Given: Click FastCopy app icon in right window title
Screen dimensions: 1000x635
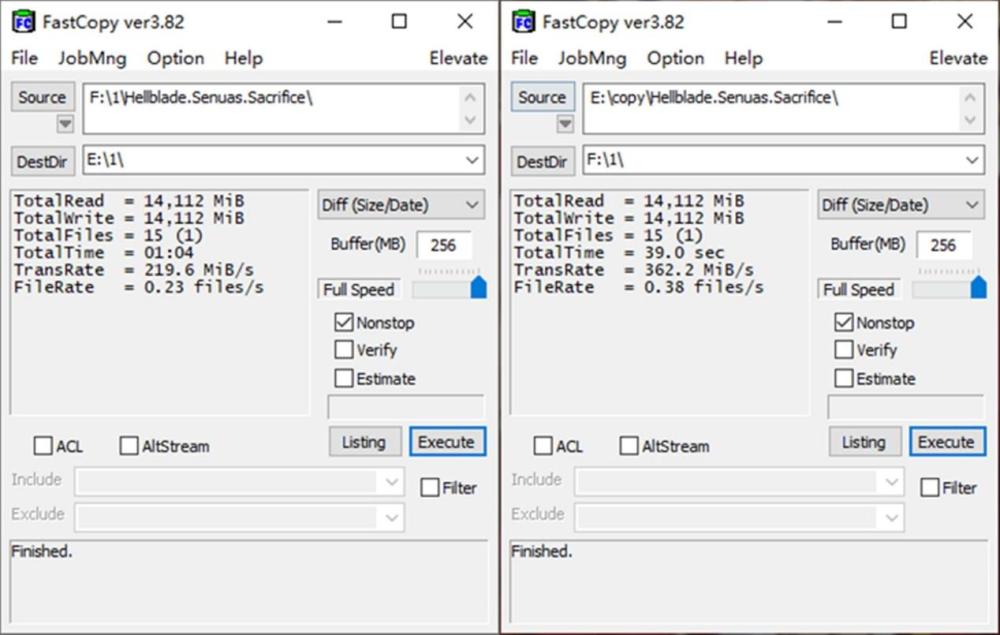Looking at the screenshot, I should pos(524,22).
